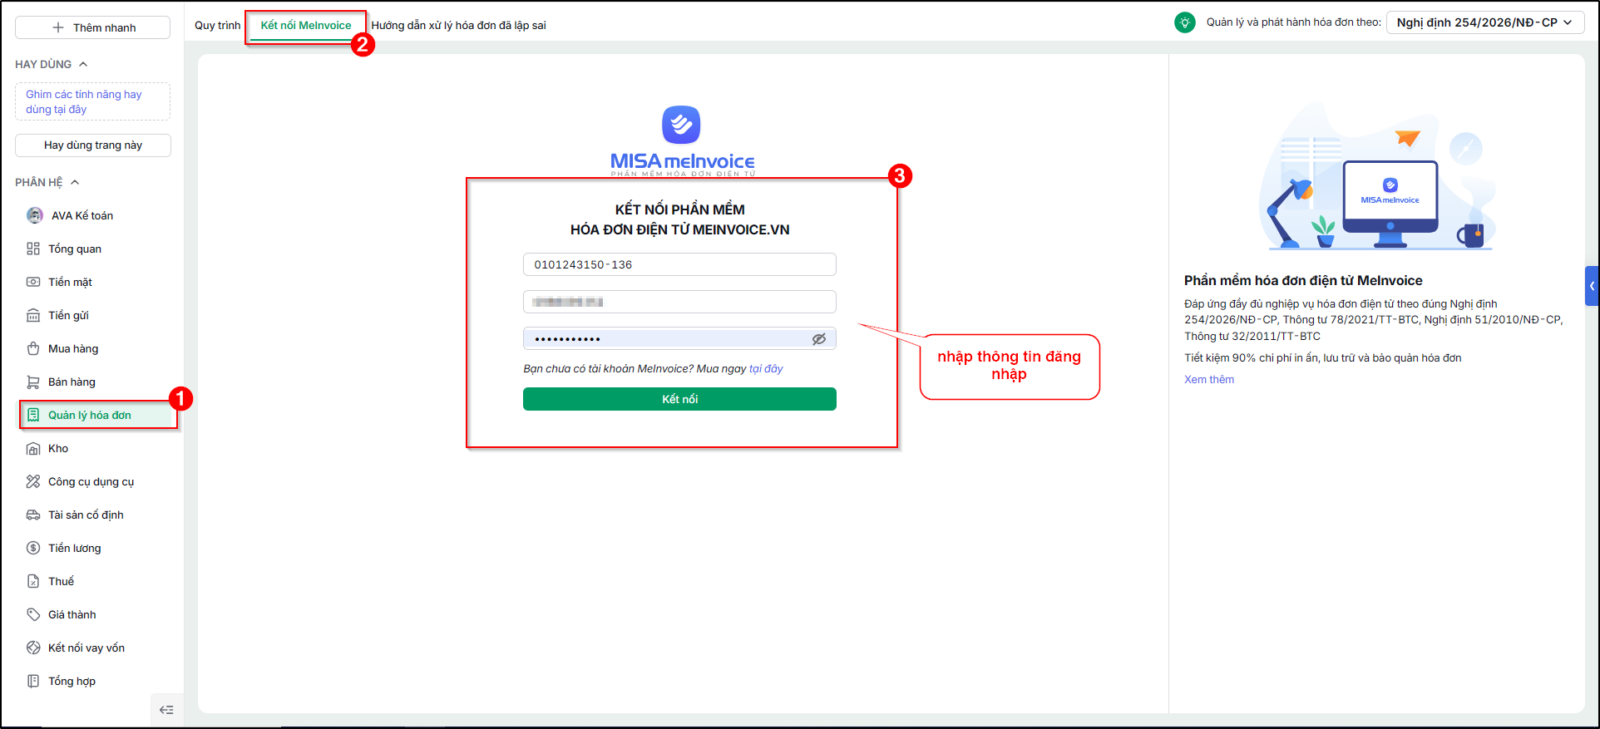
Task: Click the green lightbulb tips icon
Action: pos(1185,22)
